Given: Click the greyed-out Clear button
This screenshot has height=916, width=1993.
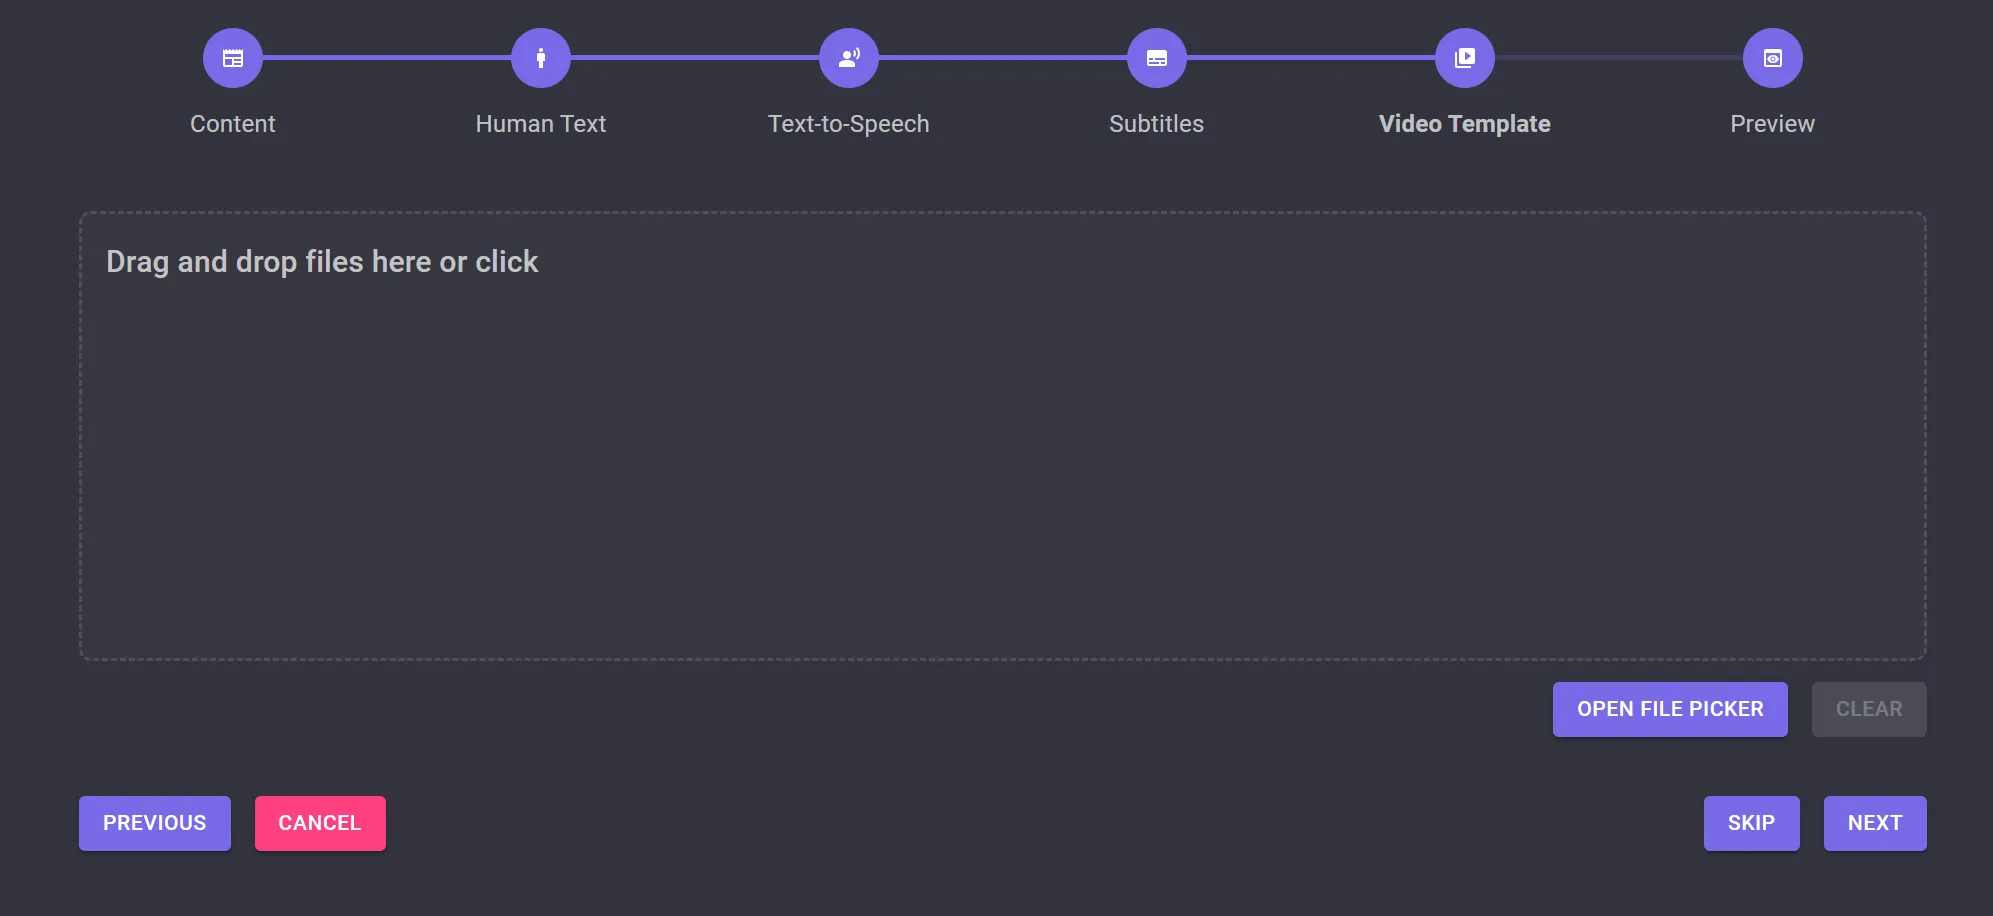Looking at the screenshot, I should (x=1868, y=709).
